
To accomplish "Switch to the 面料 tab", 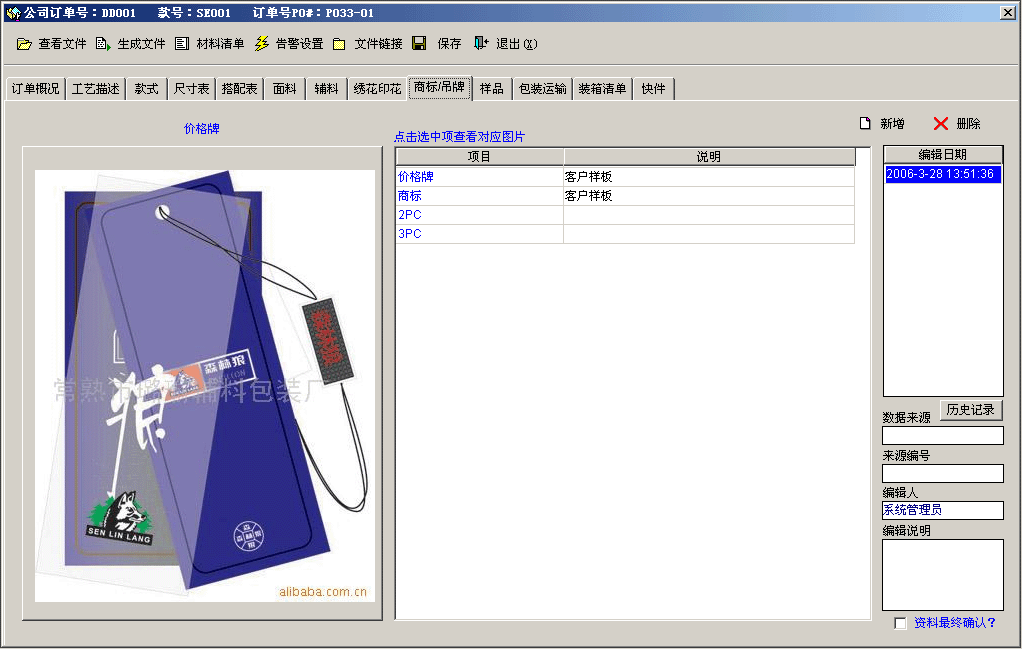I will tap(284, 89).
